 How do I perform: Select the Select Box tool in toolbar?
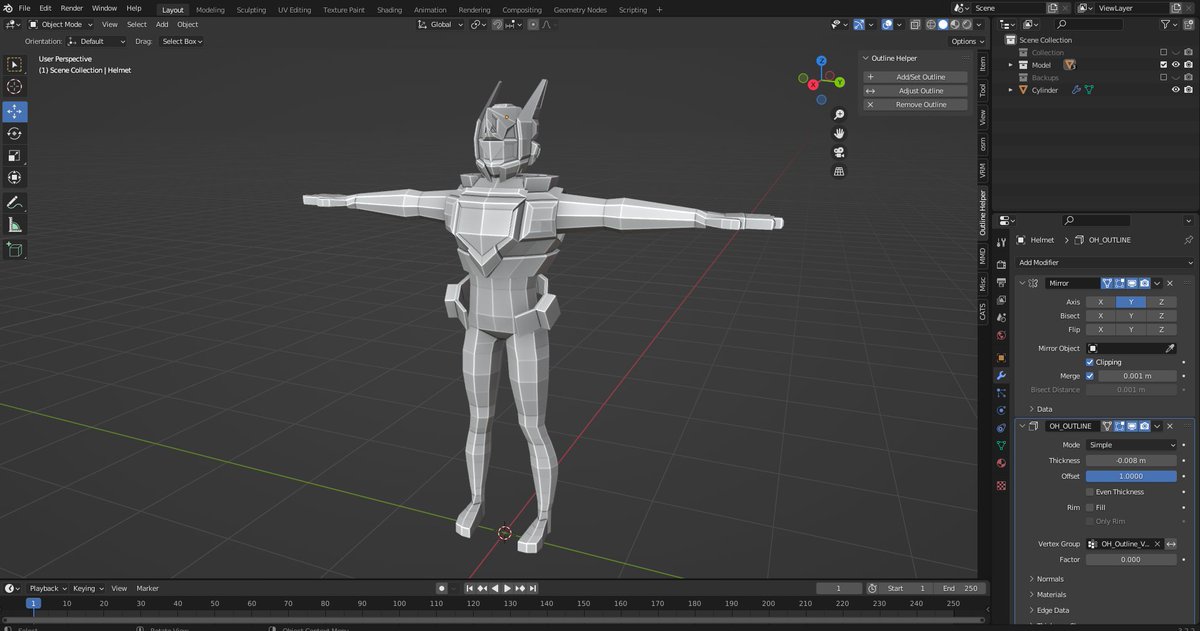tap(14, 65)
